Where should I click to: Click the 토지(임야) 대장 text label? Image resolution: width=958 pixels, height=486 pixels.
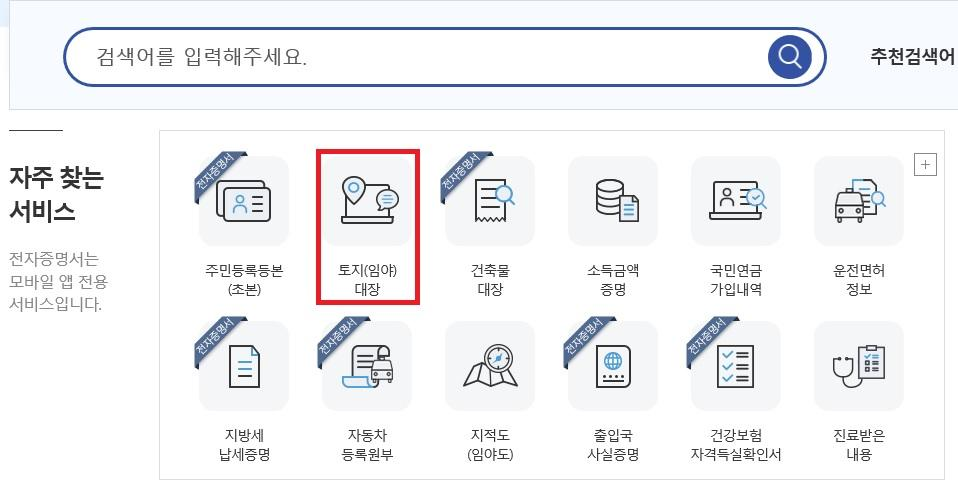click(x=367, y=279)
